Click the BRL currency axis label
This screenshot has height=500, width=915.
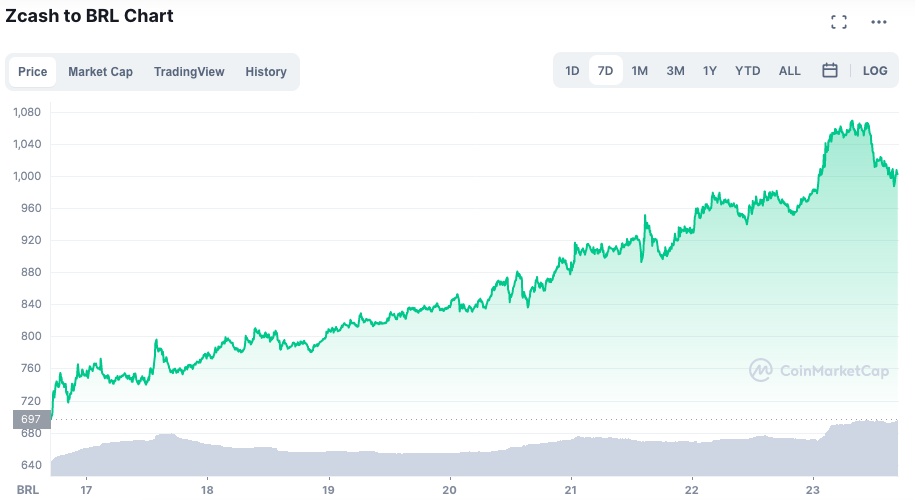[28, 490]
